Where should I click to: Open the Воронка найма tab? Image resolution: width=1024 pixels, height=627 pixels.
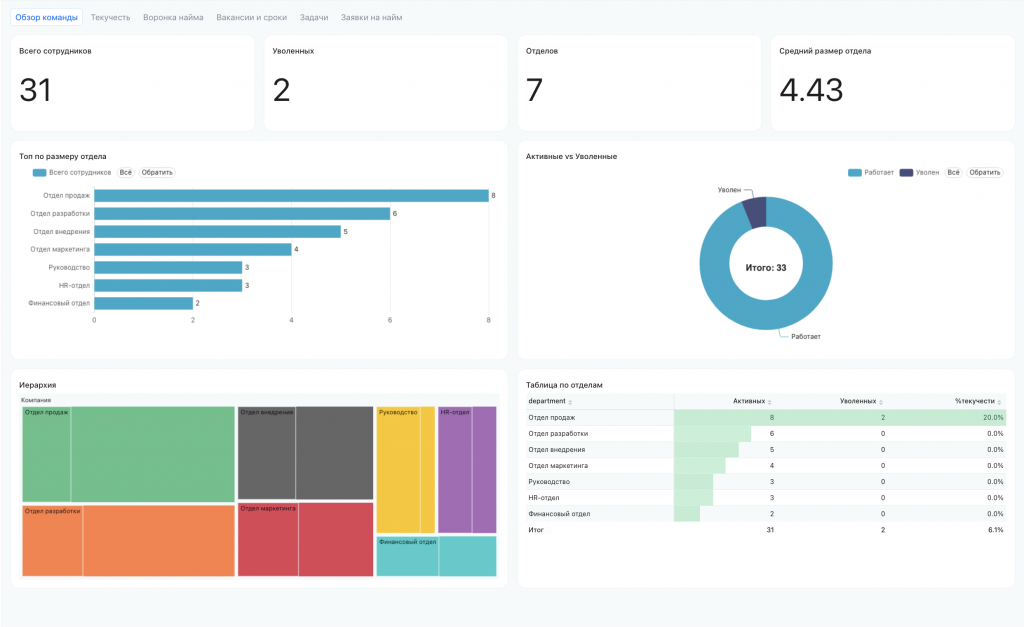173,18
